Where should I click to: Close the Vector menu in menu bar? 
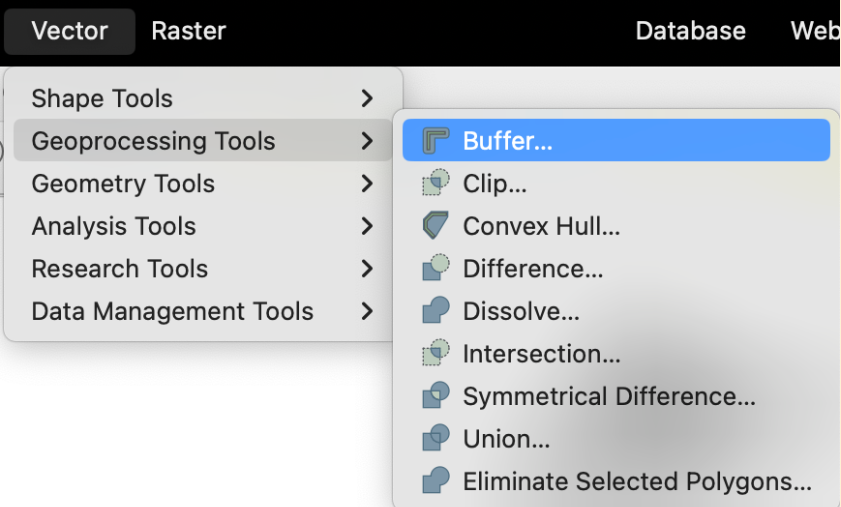(x=69, y=31)
